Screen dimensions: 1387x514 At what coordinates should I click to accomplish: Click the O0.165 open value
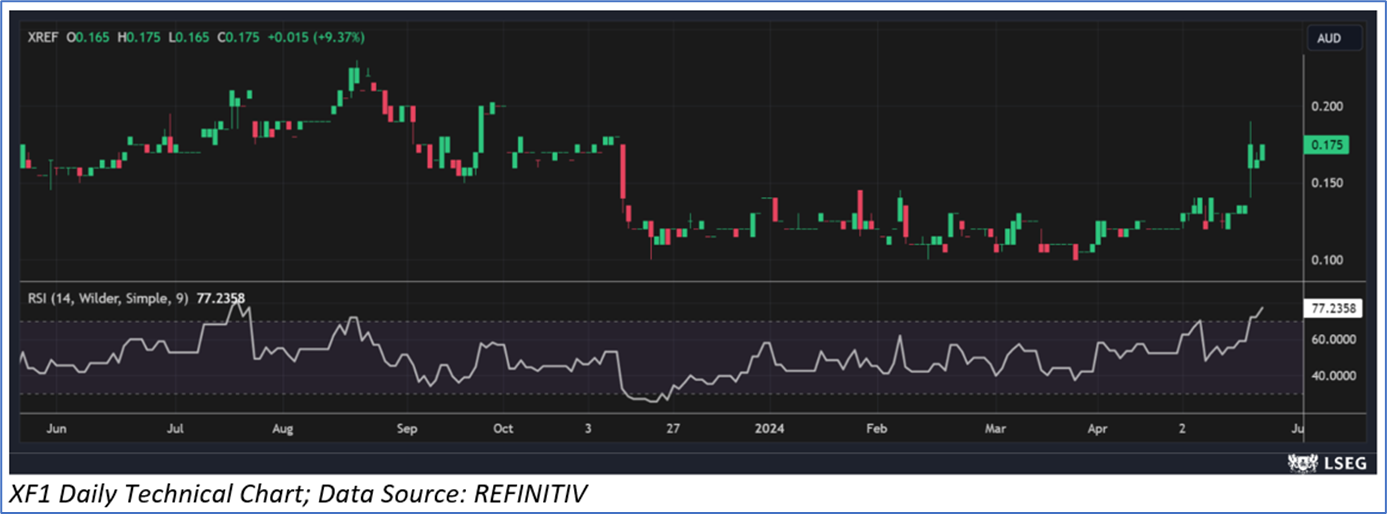click(x=90, y=37)
